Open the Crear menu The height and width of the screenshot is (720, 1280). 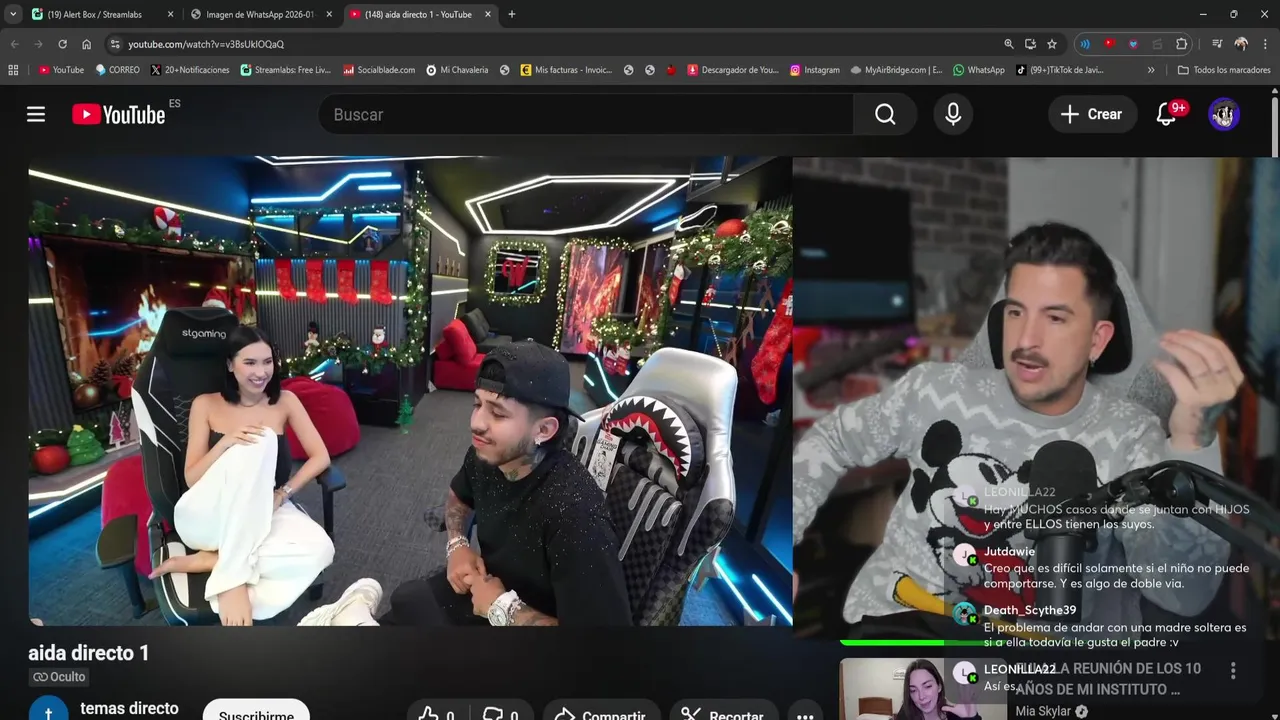click(1092, 114)
